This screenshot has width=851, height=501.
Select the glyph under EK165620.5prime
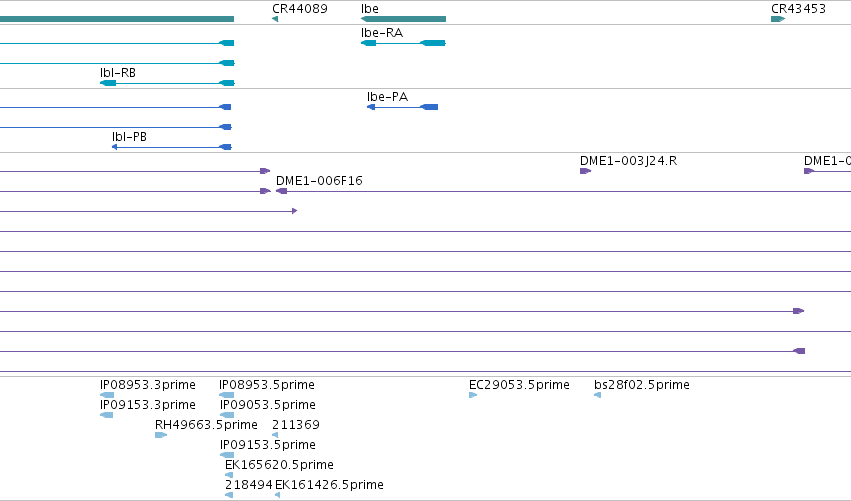229,475
